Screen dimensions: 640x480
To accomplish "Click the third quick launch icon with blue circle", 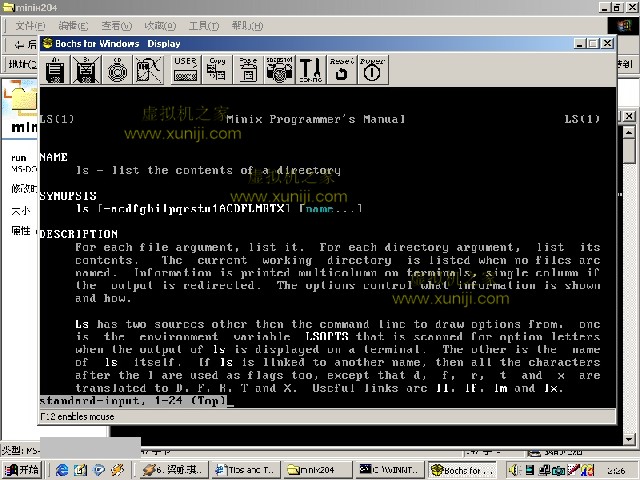I will point(99,470).
